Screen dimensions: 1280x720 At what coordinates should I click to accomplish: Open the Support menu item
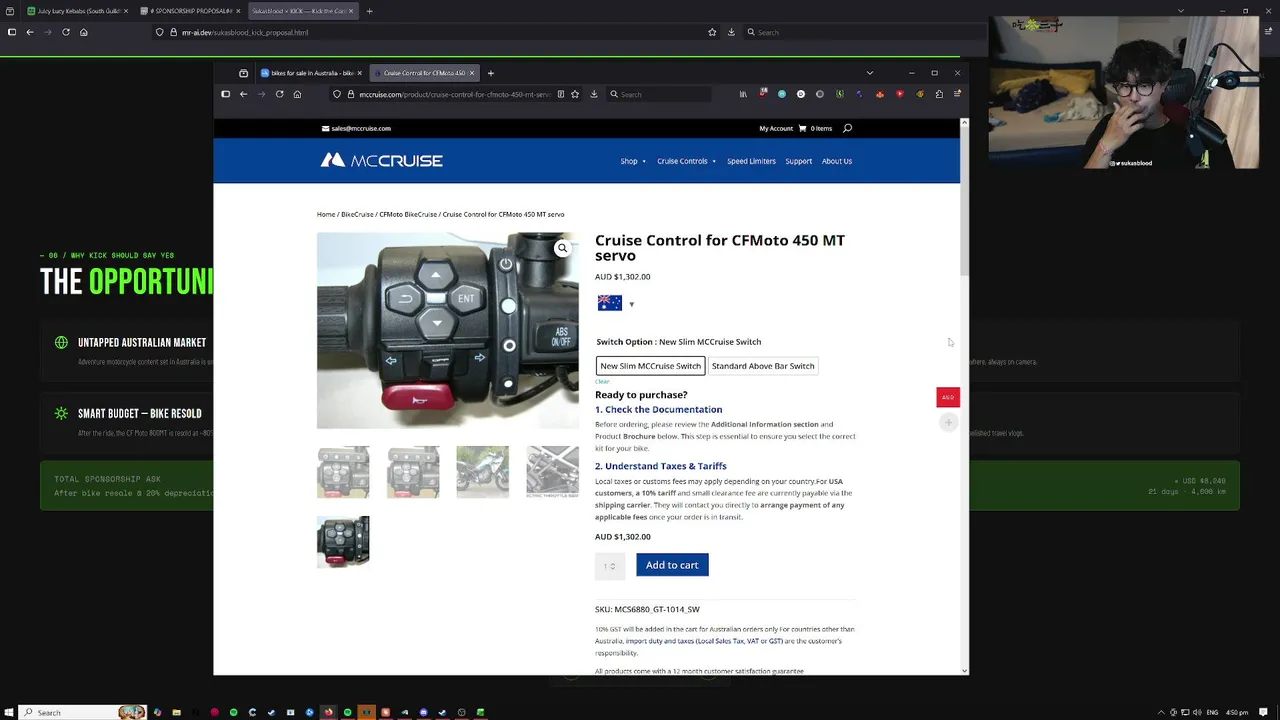pos(798,161)
